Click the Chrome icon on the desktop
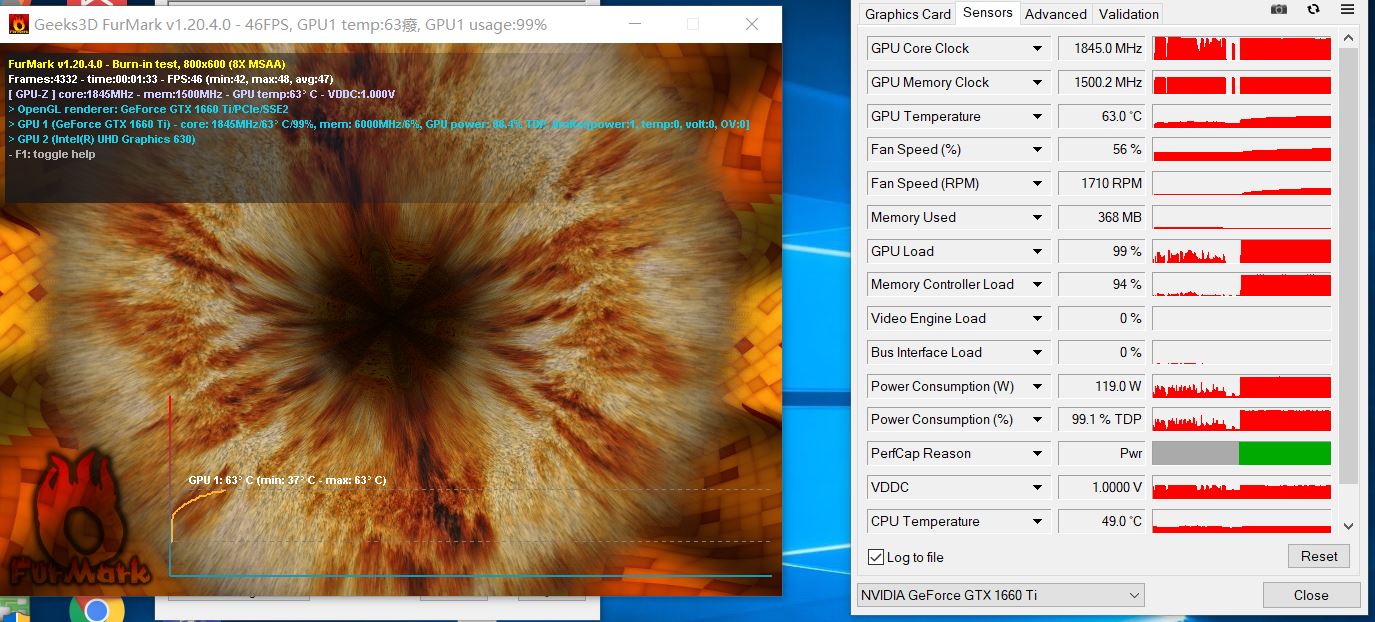Screen dimensions: 1375x622 [x=97, y=610]
